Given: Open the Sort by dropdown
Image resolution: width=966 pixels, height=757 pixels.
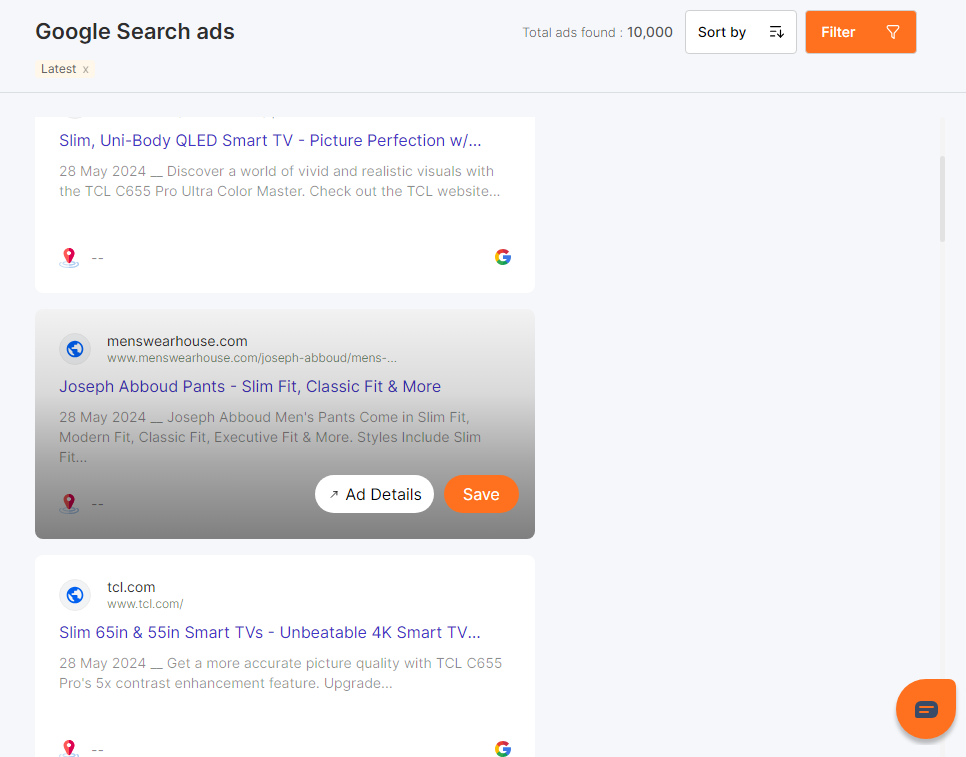Looking at the screenshot, I should point(741,32).
